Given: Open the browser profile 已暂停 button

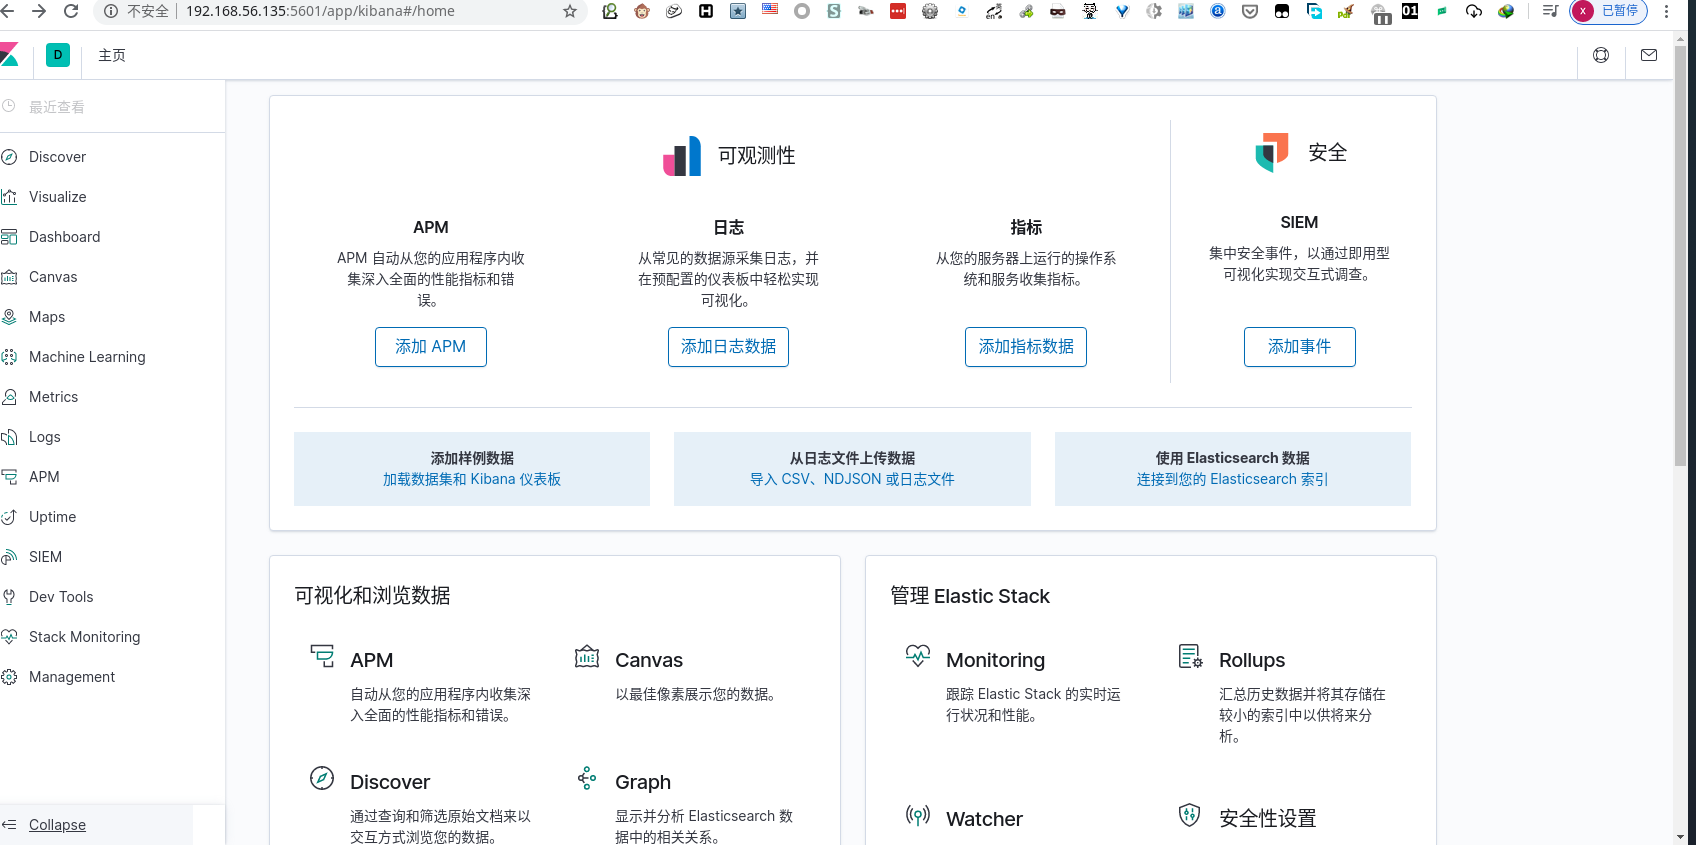Looking at the screenshot, I should [1608, 11].
